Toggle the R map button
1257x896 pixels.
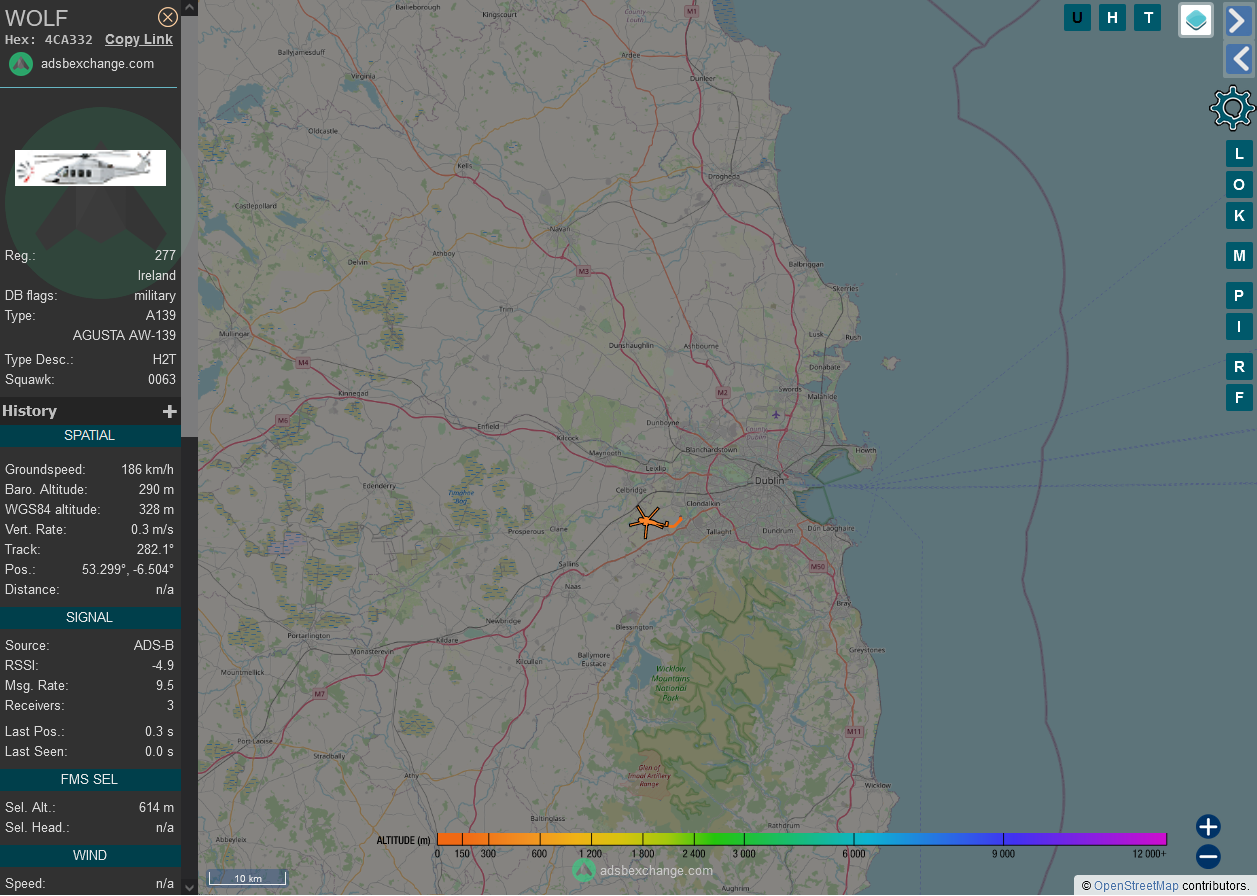1239,367
